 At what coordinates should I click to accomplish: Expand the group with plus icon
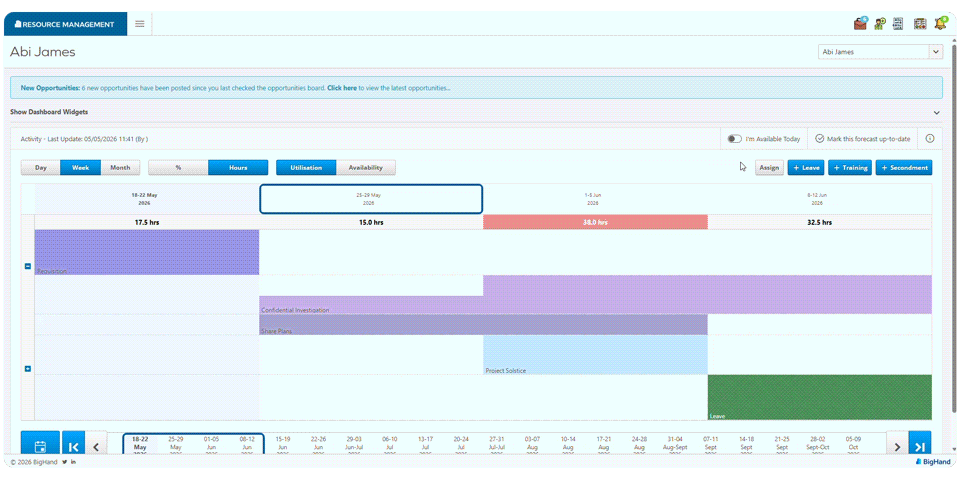(x=28, y=369)
